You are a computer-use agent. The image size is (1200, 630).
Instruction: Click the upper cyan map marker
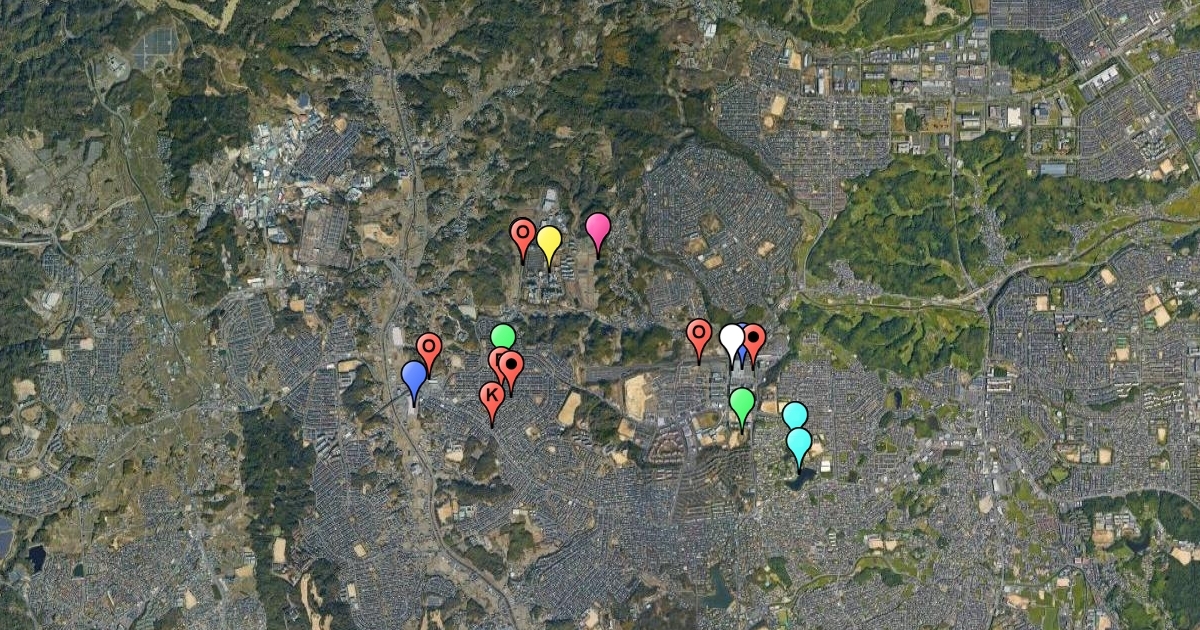[x=794, y=412]
